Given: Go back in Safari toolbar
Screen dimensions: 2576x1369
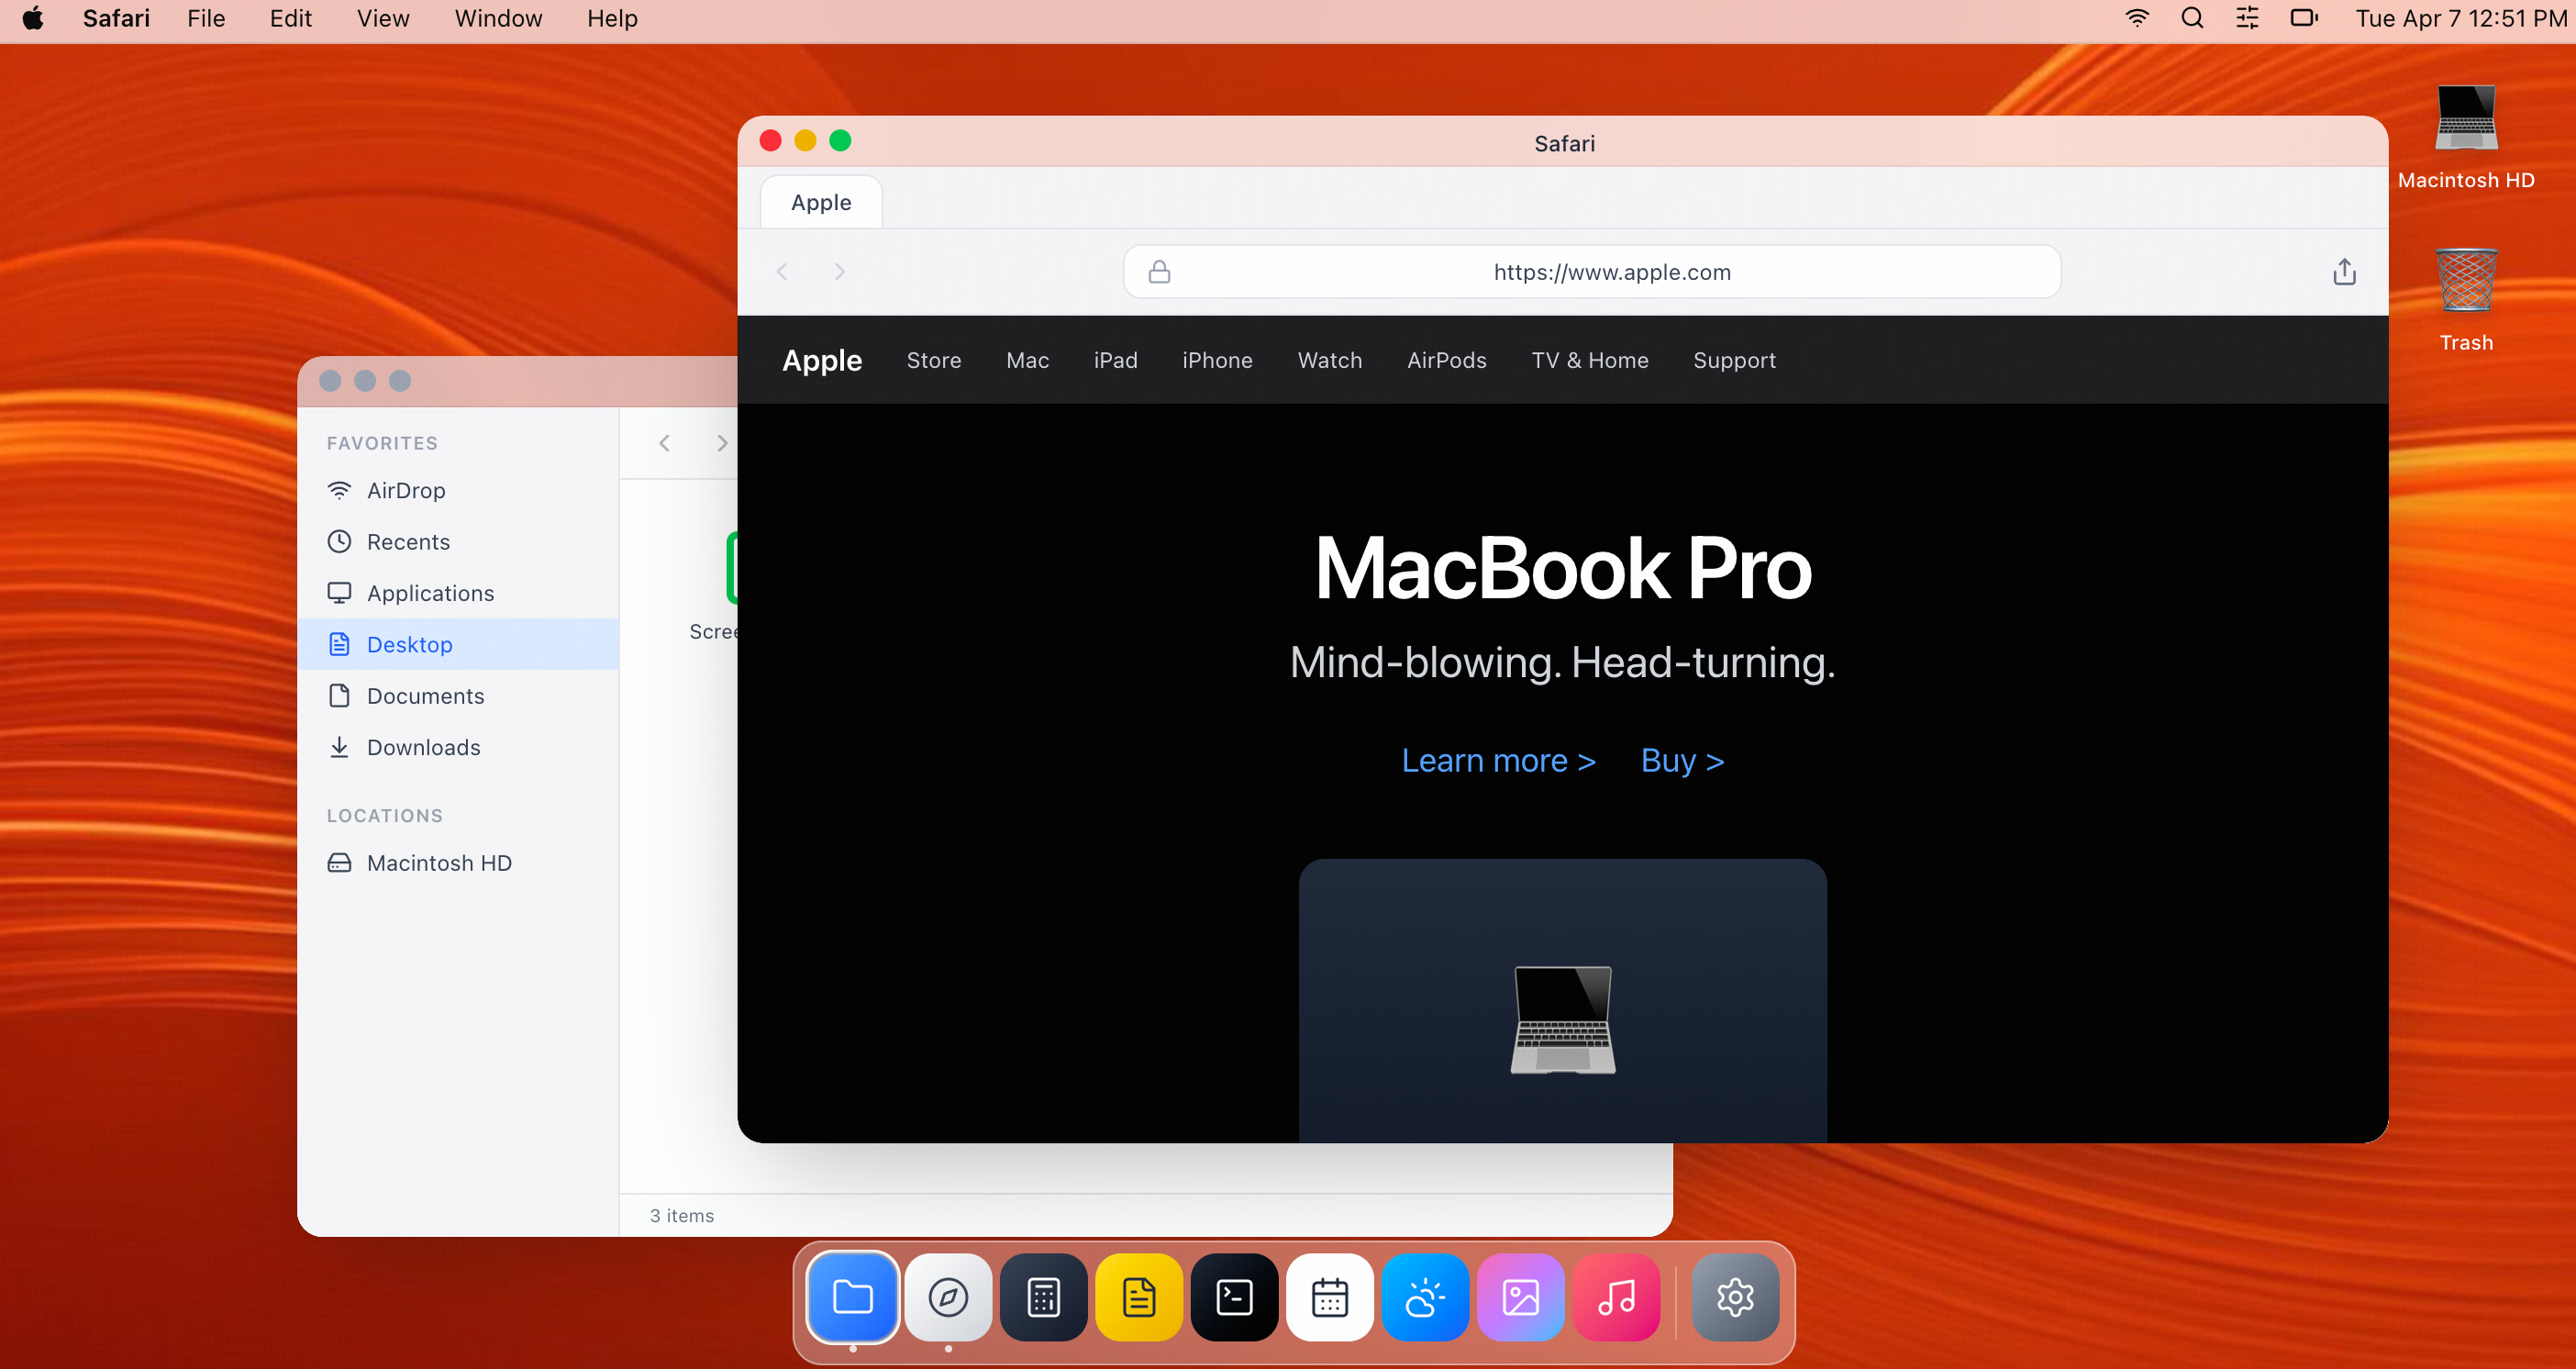Looking at the screenshot, I should [782, 271].
